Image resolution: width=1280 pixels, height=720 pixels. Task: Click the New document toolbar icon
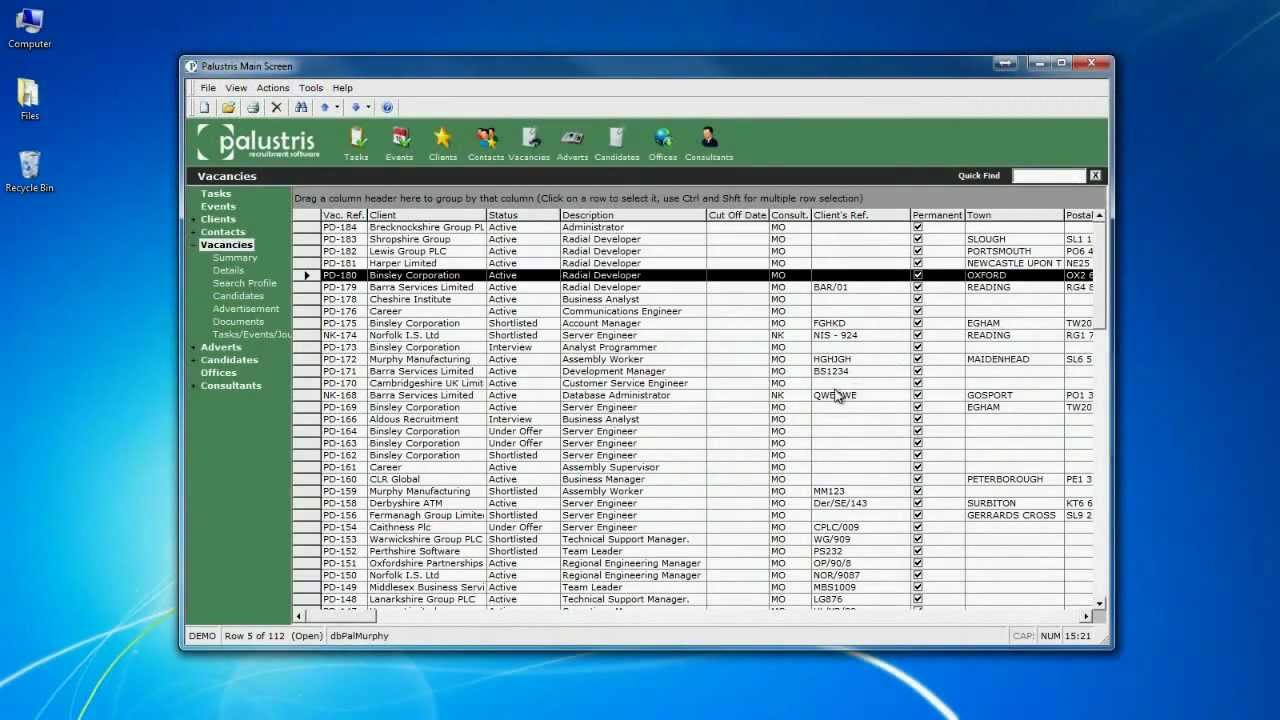click(x=205, y=107)
